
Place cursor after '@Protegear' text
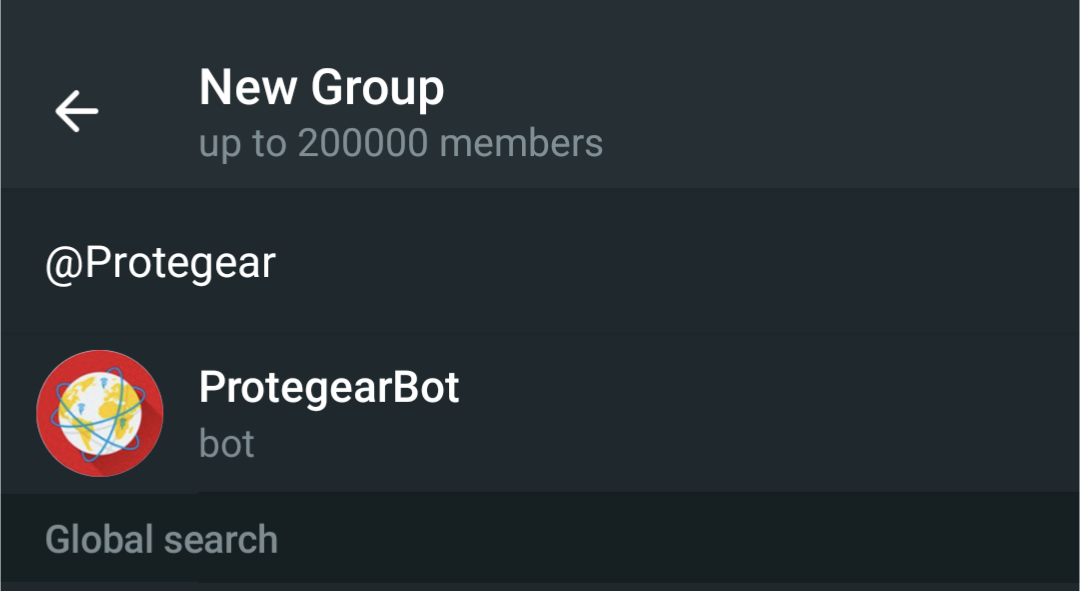click(277, 263)
